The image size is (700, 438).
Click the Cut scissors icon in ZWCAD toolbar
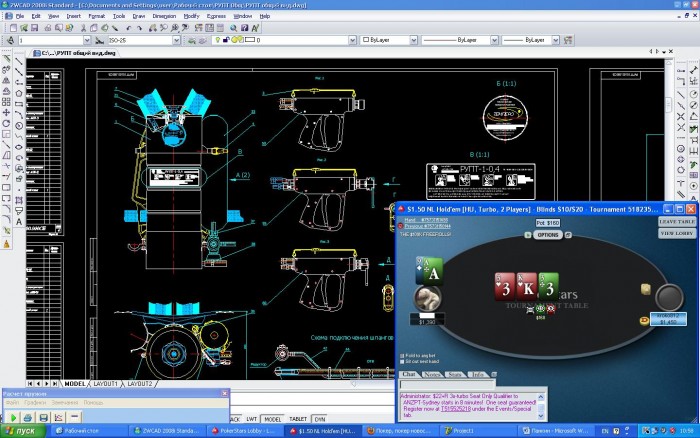click(x=83, y=28)
